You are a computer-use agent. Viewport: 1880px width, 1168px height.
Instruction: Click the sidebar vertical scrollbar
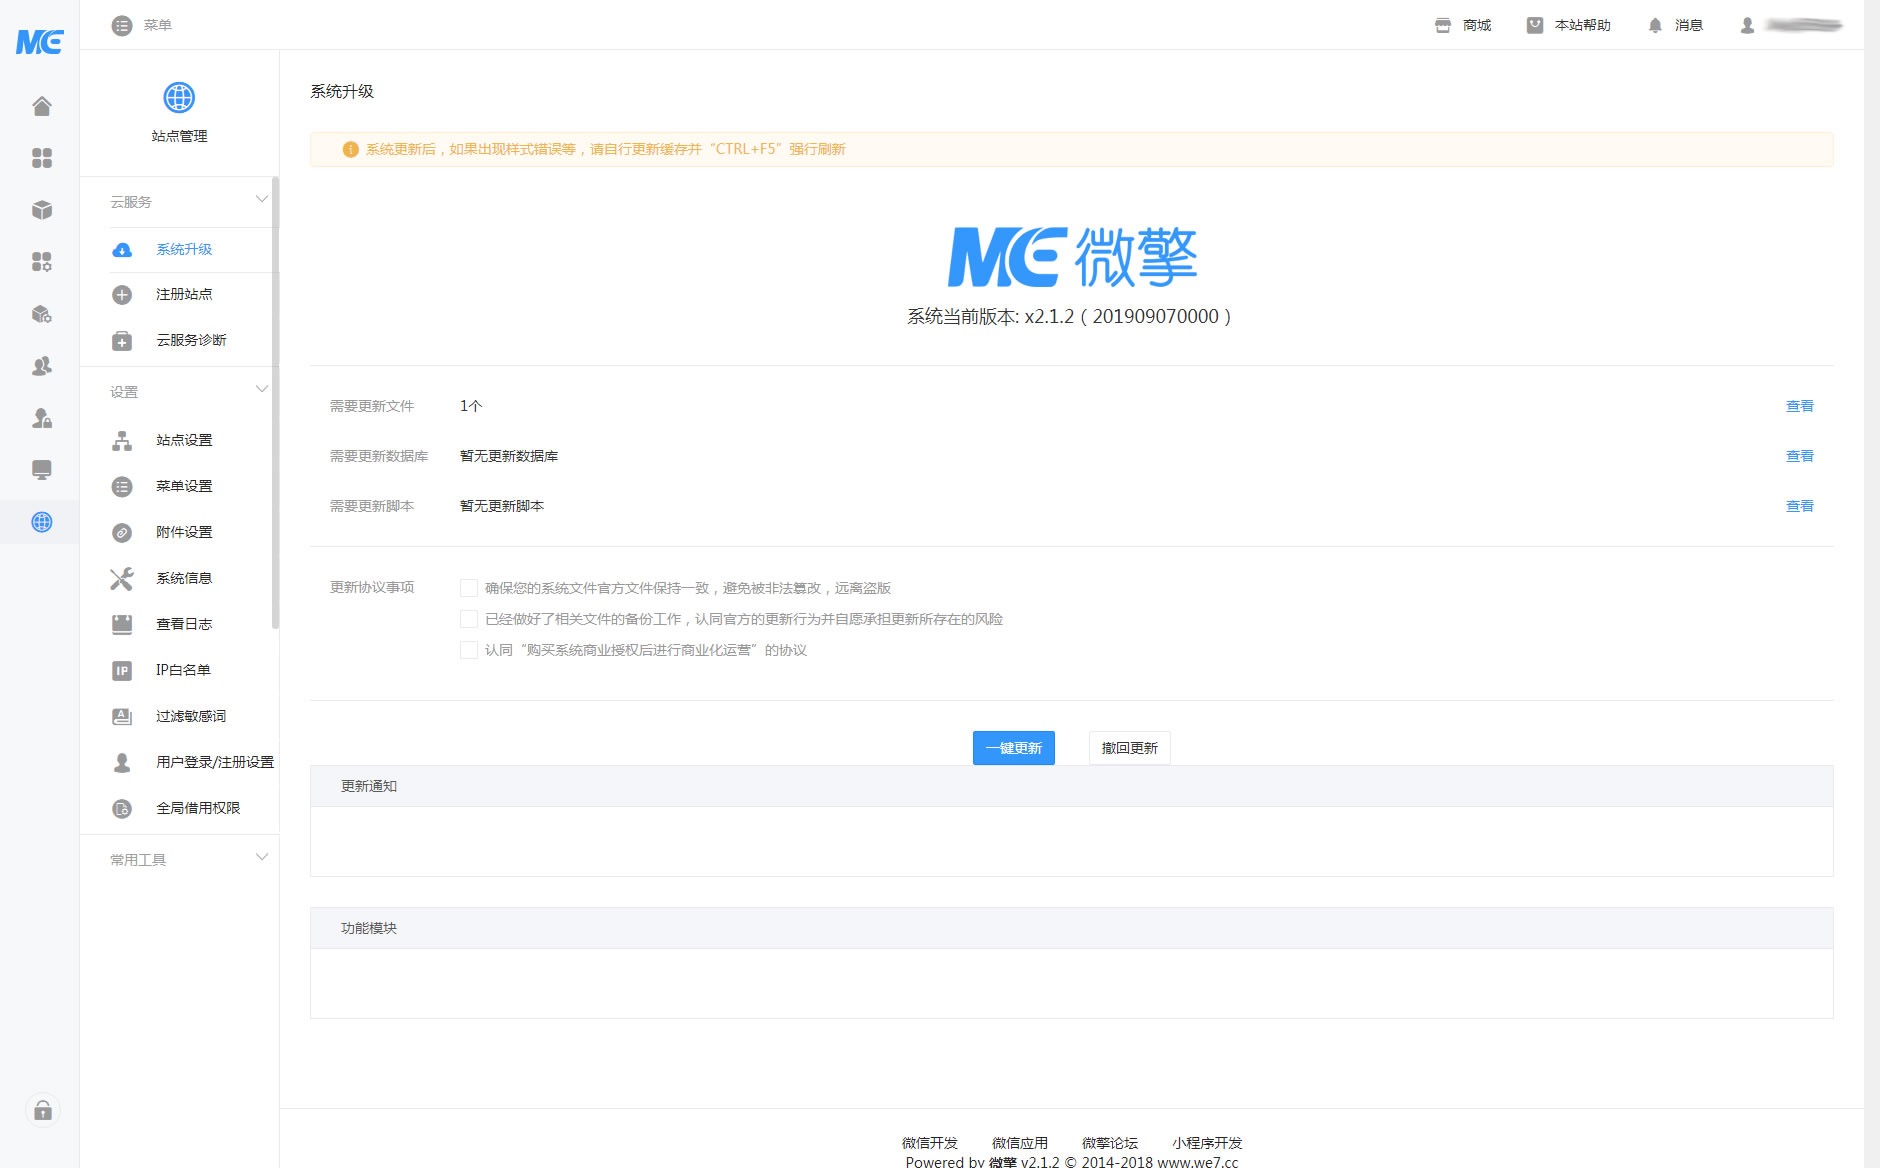pos(275,403)
